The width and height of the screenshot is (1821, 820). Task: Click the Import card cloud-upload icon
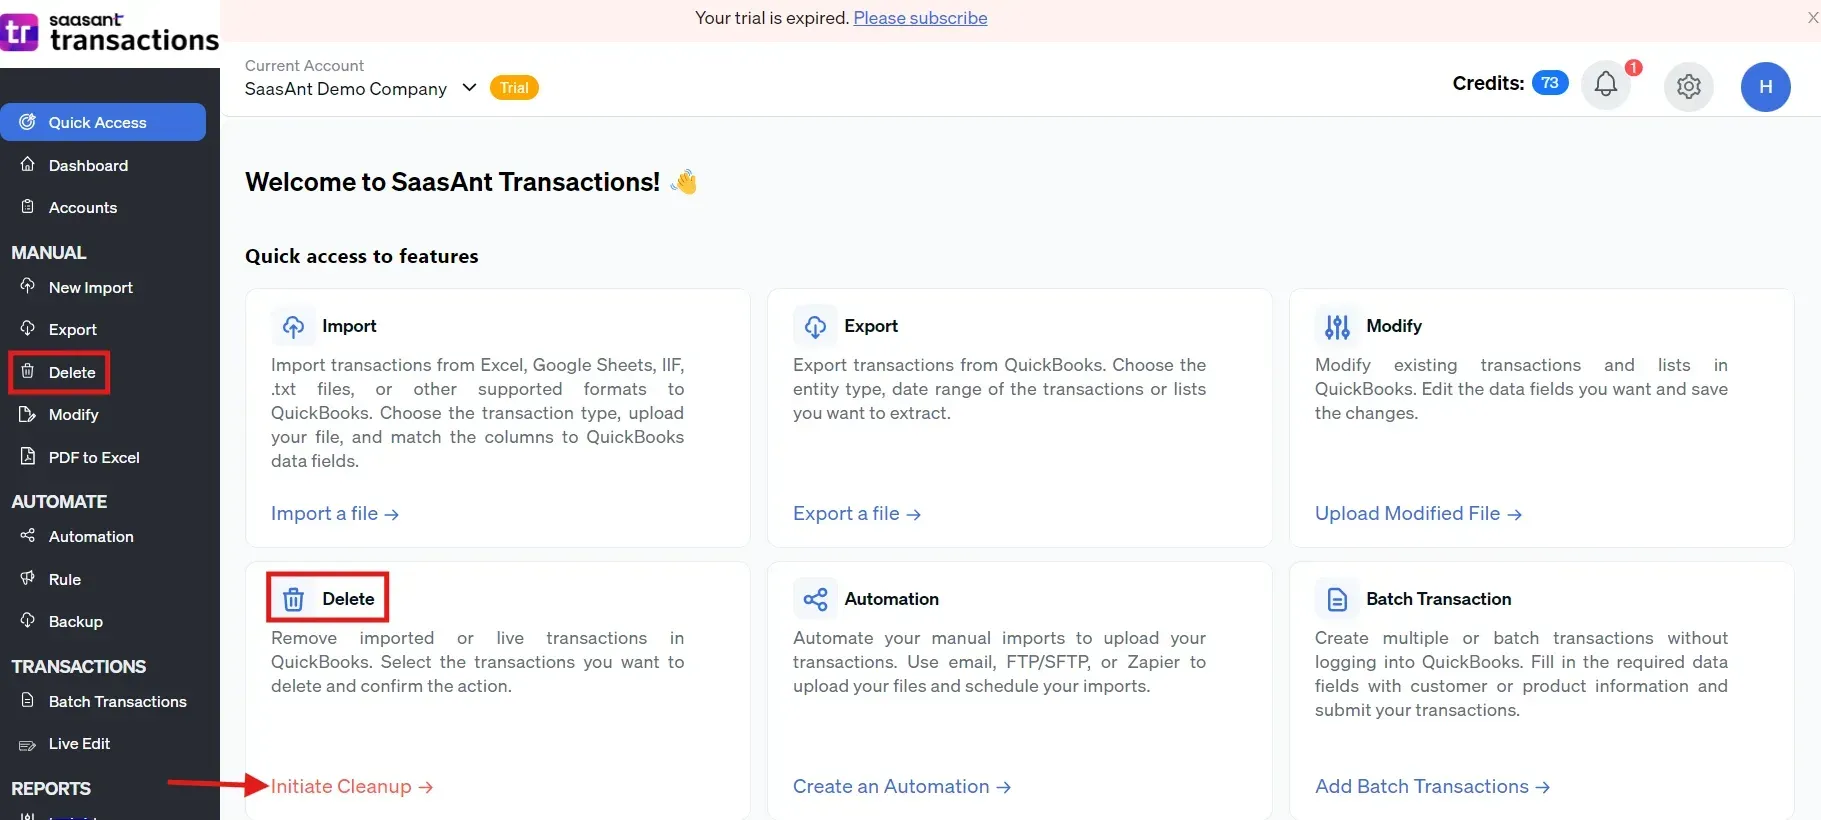point(293,326)
